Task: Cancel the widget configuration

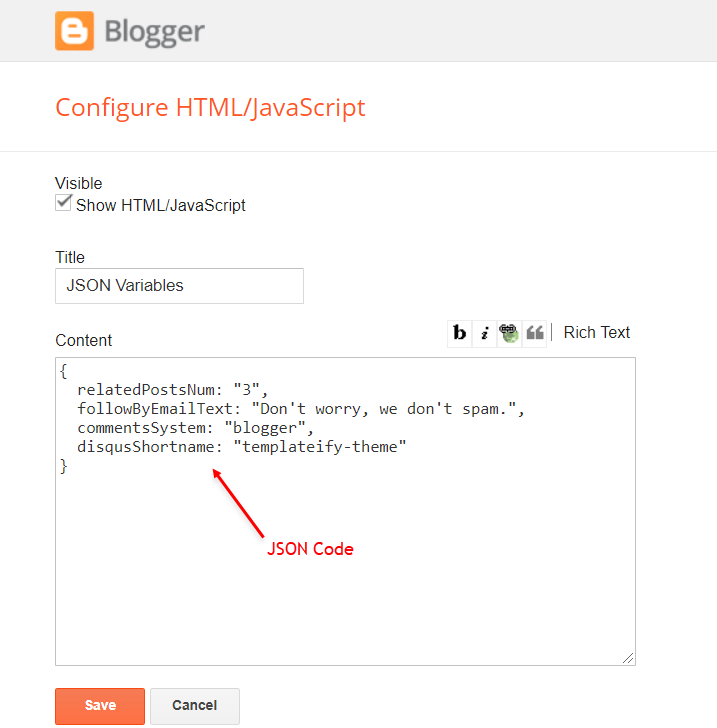Action: pos(195,706)
